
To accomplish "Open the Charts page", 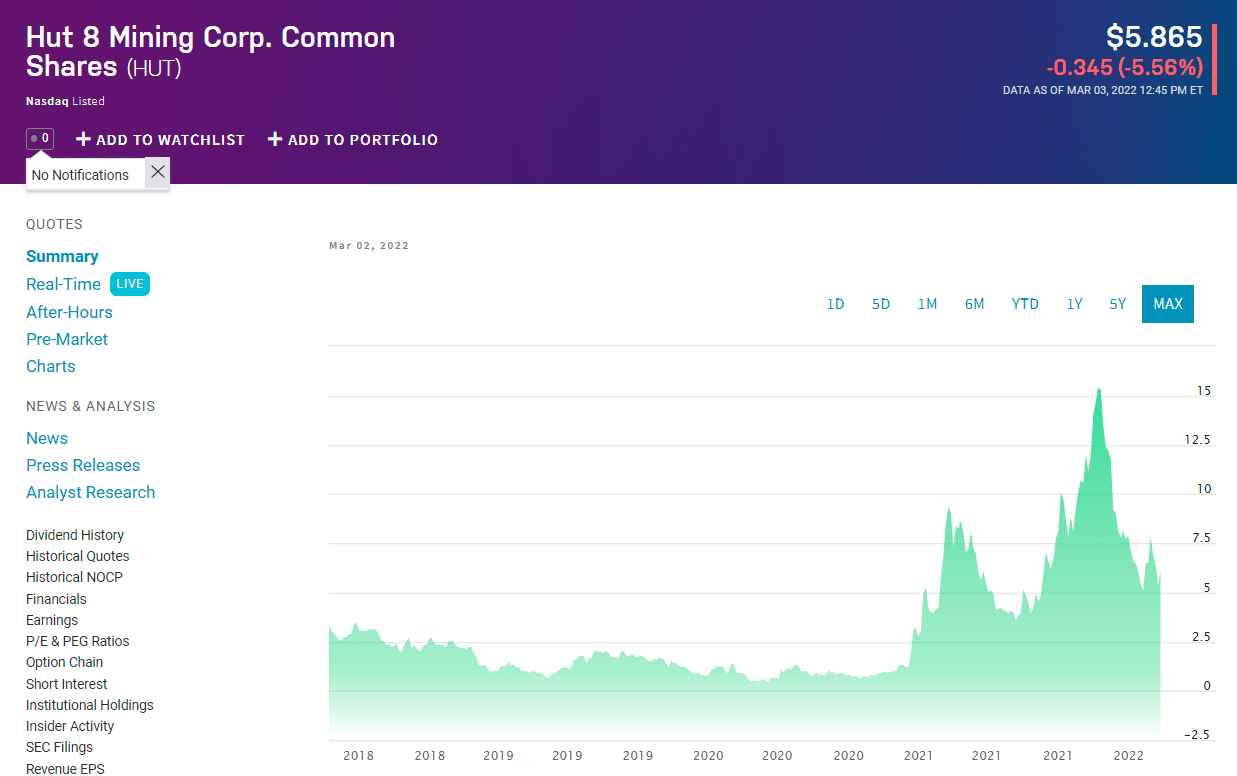I will [x=51, y=366].
